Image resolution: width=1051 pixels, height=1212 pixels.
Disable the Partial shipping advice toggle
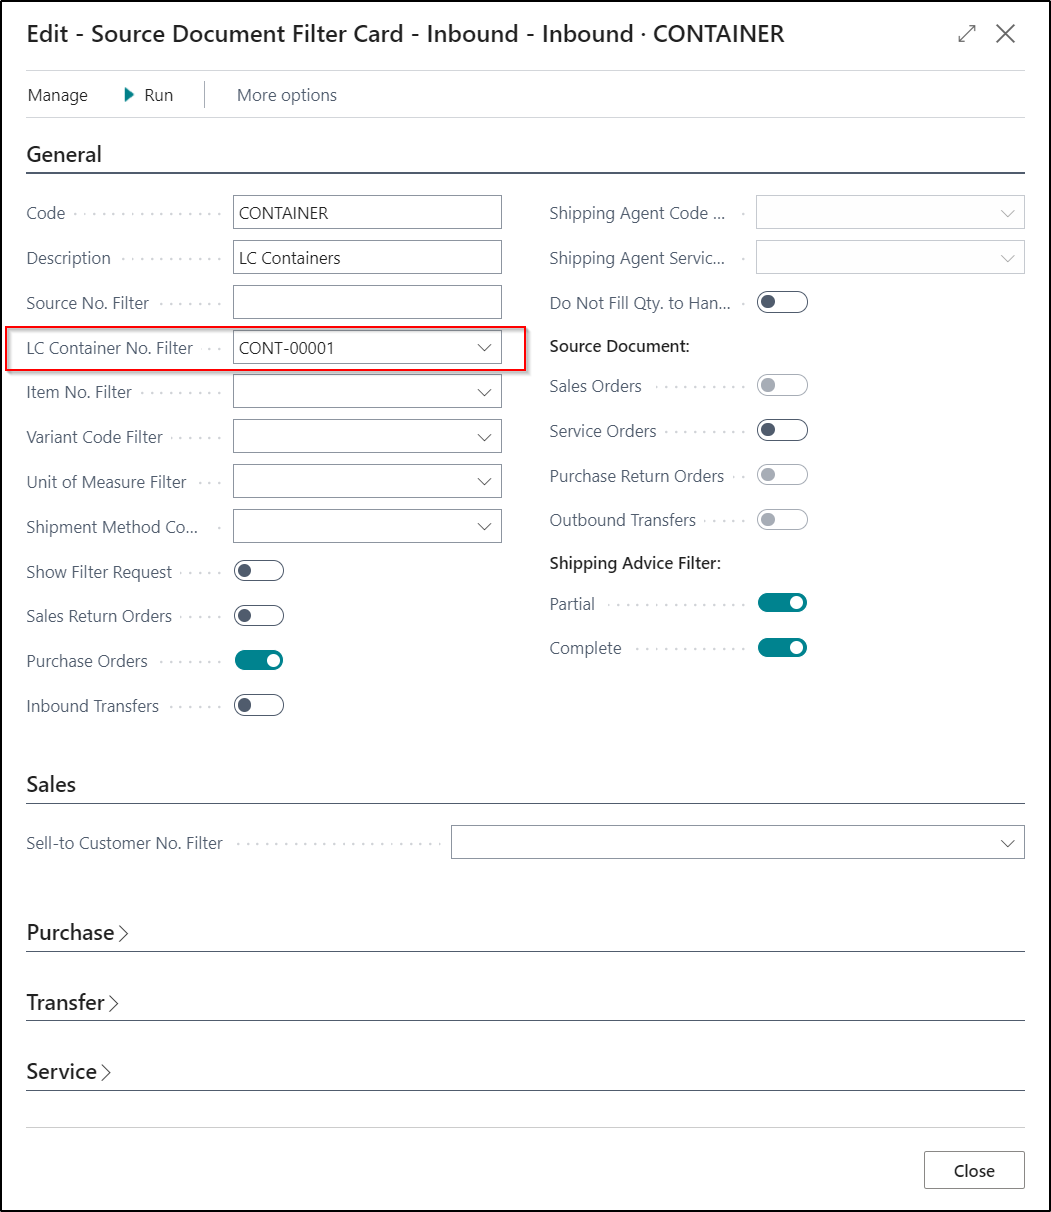(782, 603)
